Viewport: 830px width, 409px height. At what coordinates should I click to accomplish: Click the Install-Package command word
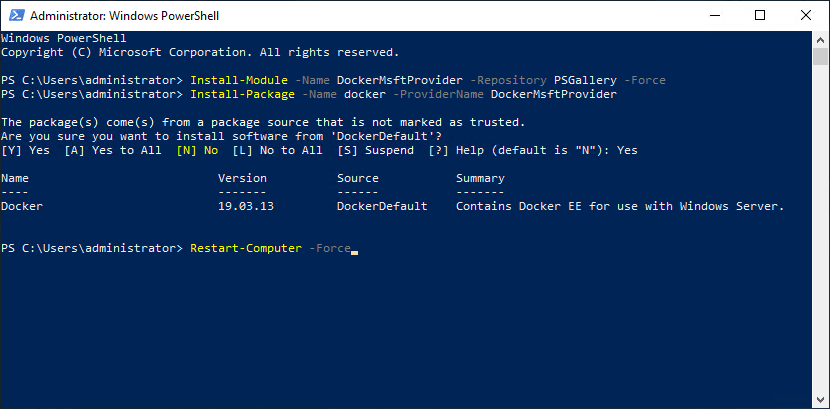pos(235,94)
